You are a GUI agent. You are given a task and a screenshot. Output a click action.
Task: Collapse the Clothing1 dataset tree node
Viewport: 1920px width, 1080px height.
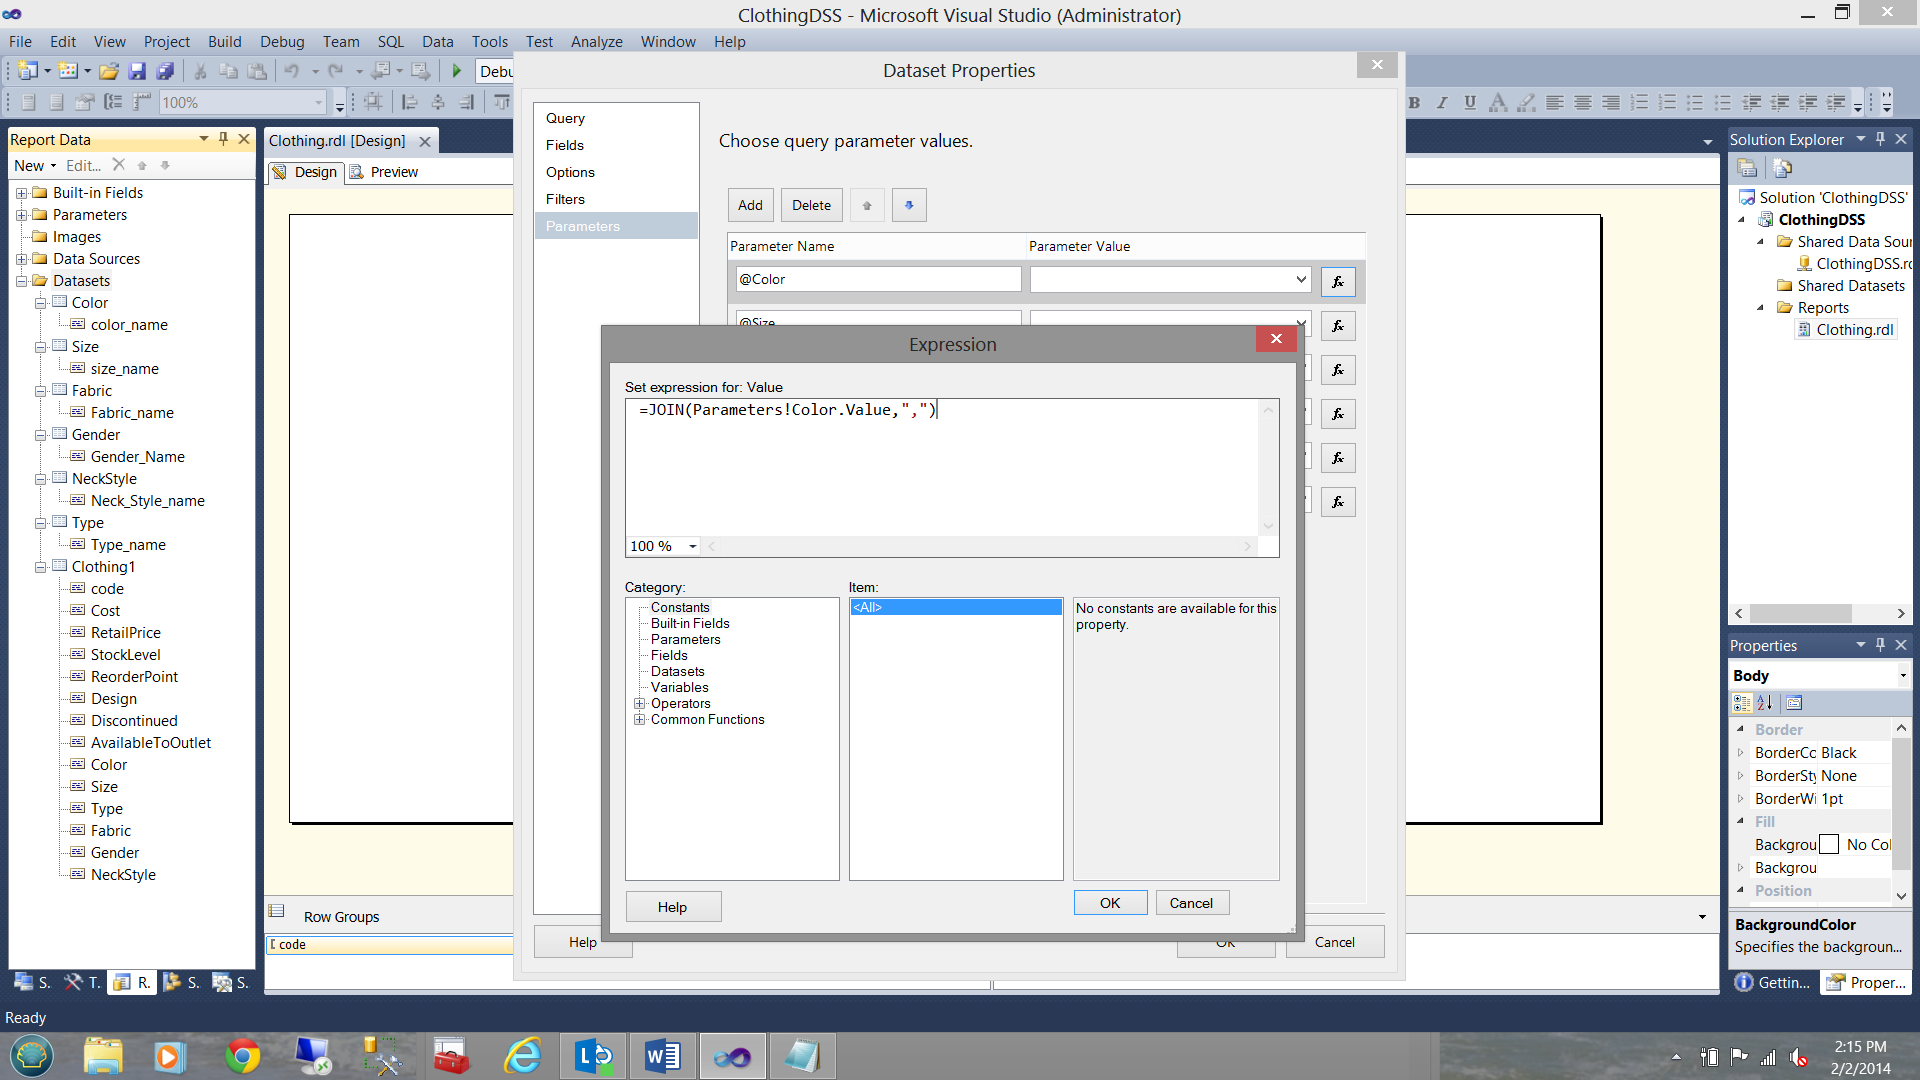click(x=41, y=567)
